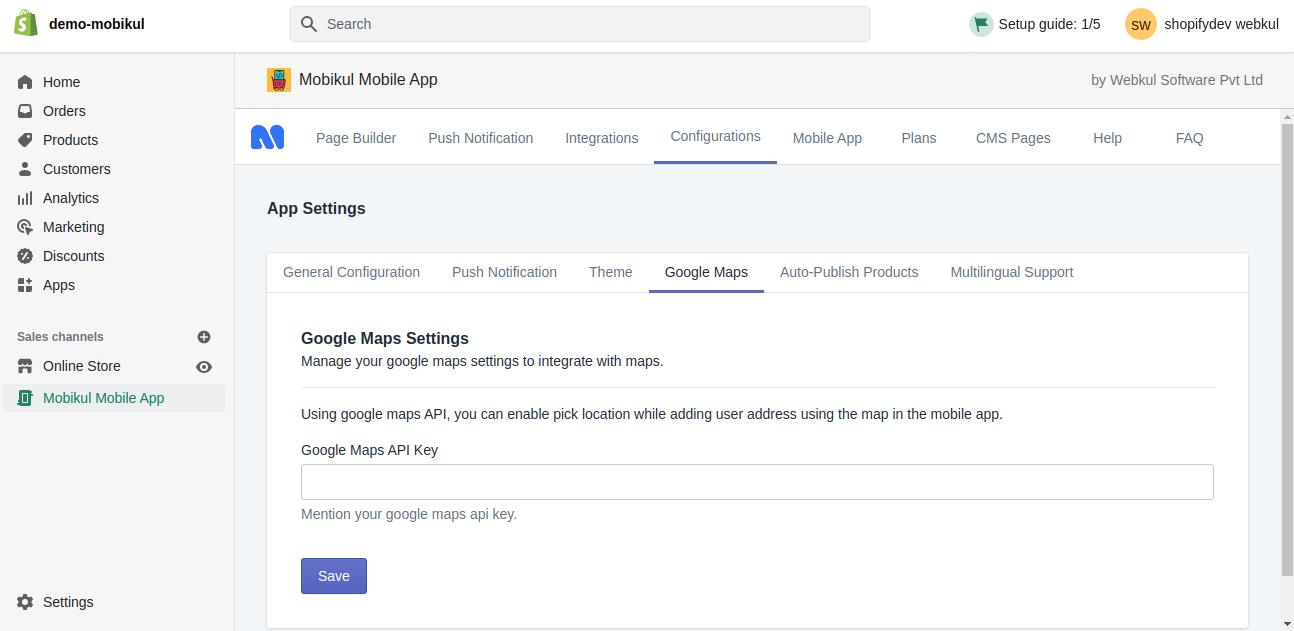Viewport: 1294px width, 631px height.
Task: Open Analytics from the sidebar
Action: [71, 198]
